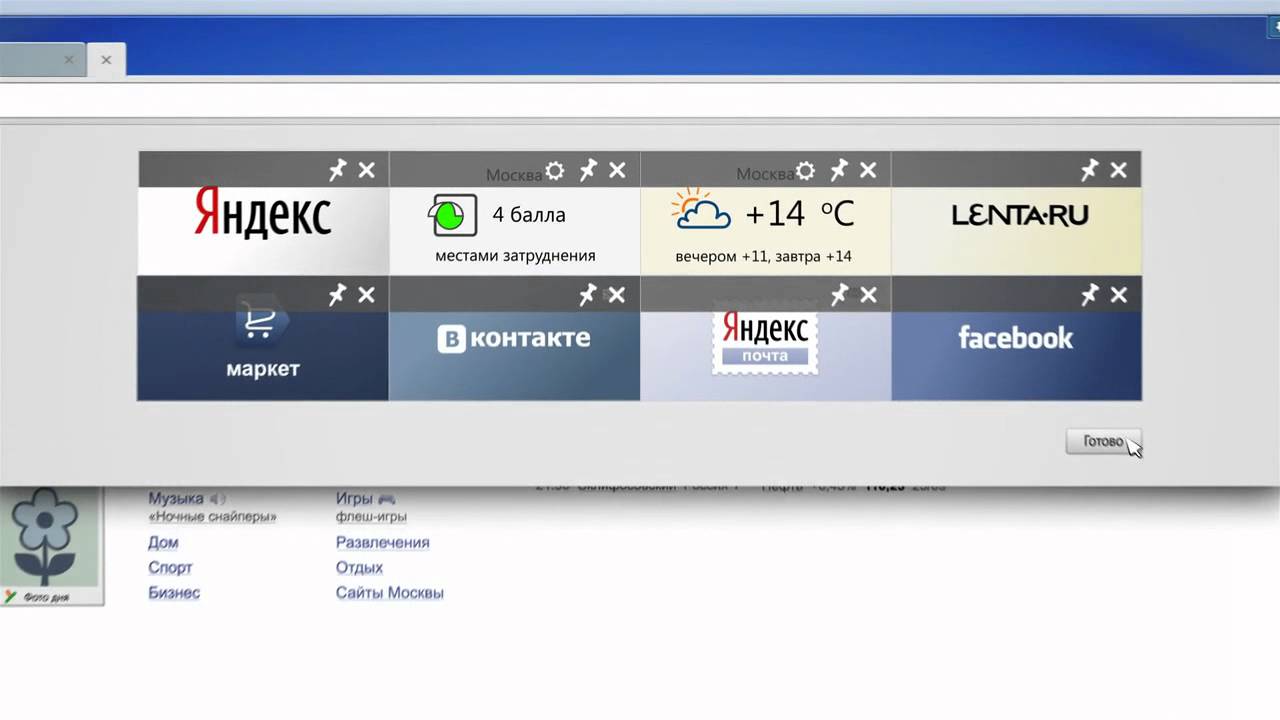This screenshot has height=720, width=1280.
Task: Pin the weather +14 °C tile
Action: [x=840, y=170]
